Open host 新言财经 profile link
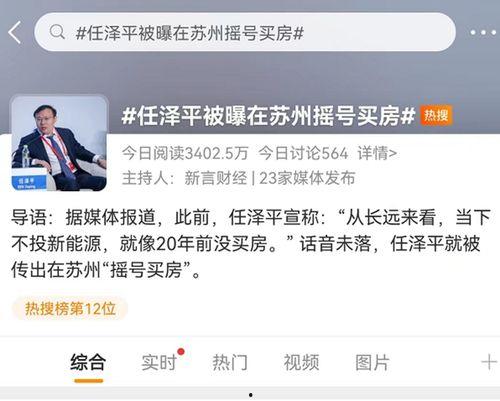The height and width of the screenshot is (401, 500). pyautogui.click(x=216, y=178)
